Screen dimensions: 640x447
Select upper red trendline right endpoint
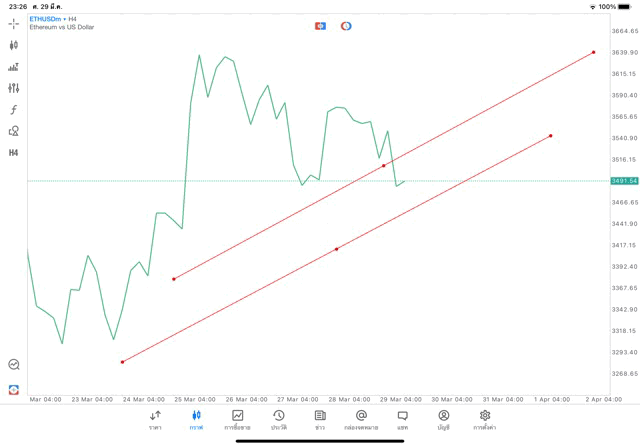click(x=594, y=52)
